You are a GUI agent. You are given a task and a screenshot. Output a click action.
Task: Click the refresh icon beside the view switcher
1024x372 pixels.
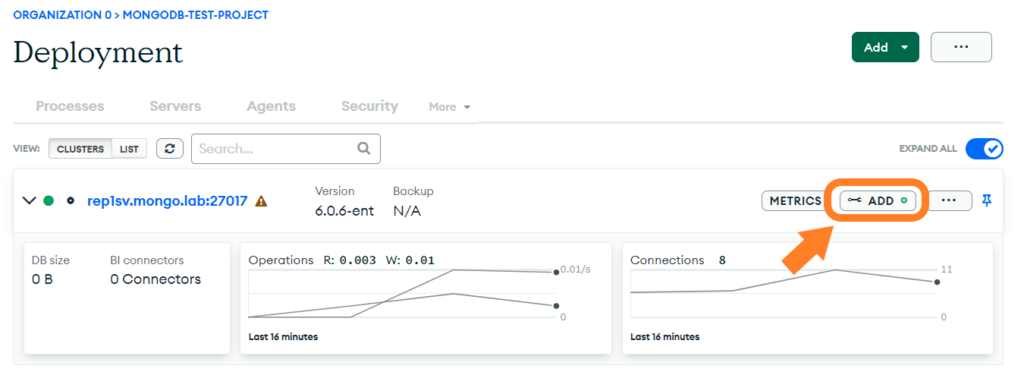pos(169,149)
